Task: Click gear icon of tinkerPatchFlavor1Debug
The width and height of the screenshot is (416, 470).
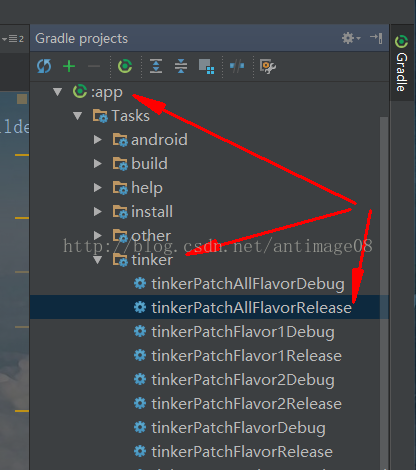Action: 140,331
